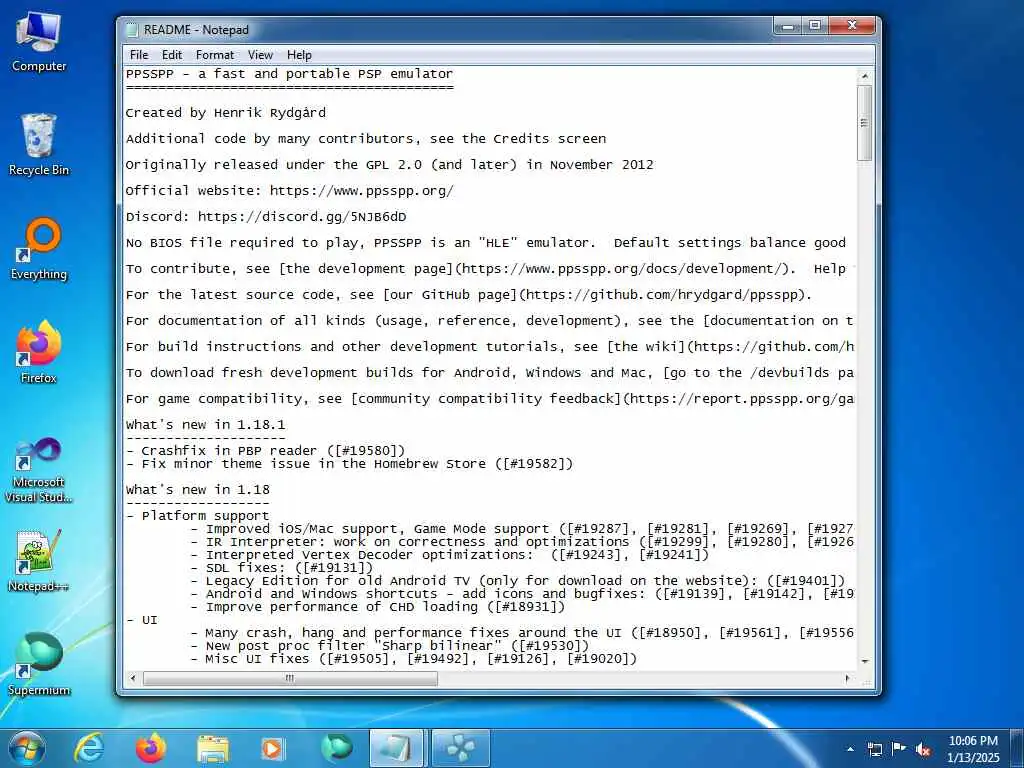
Task: Open the Edit menu in Notepad
Action: point(172,55)
